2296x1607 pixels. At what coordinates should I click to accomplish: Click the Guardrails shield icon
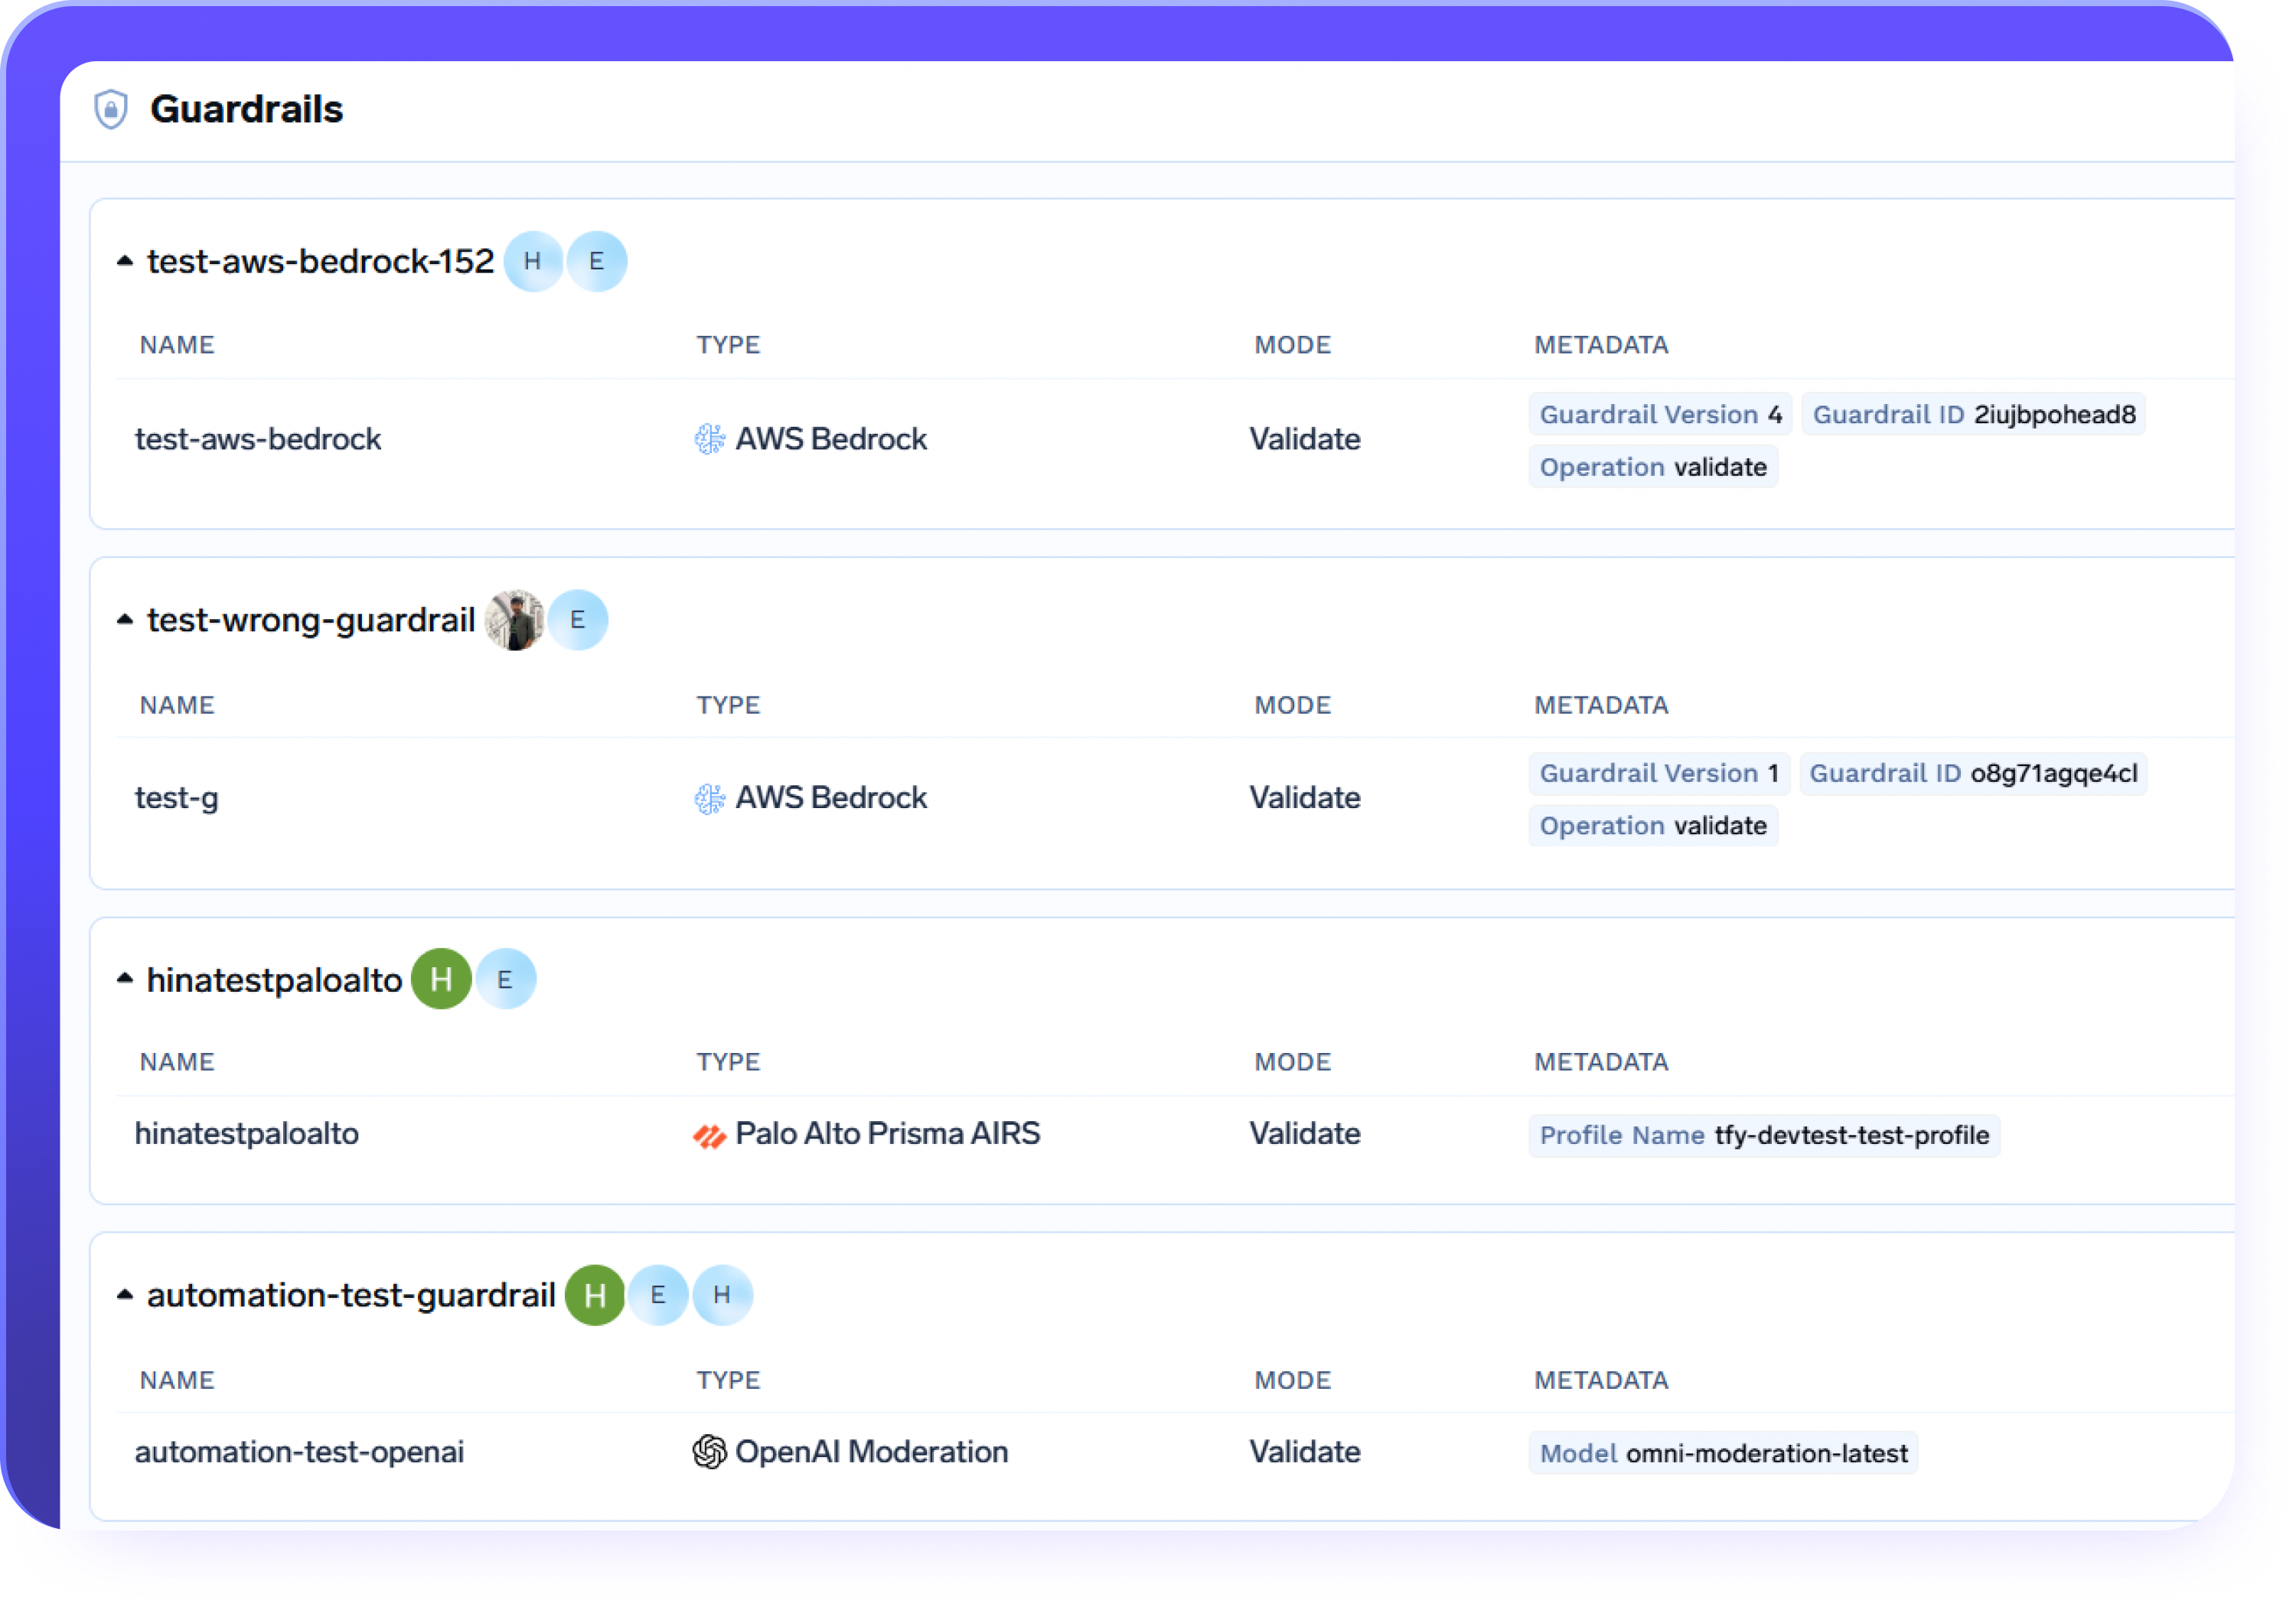110,109
